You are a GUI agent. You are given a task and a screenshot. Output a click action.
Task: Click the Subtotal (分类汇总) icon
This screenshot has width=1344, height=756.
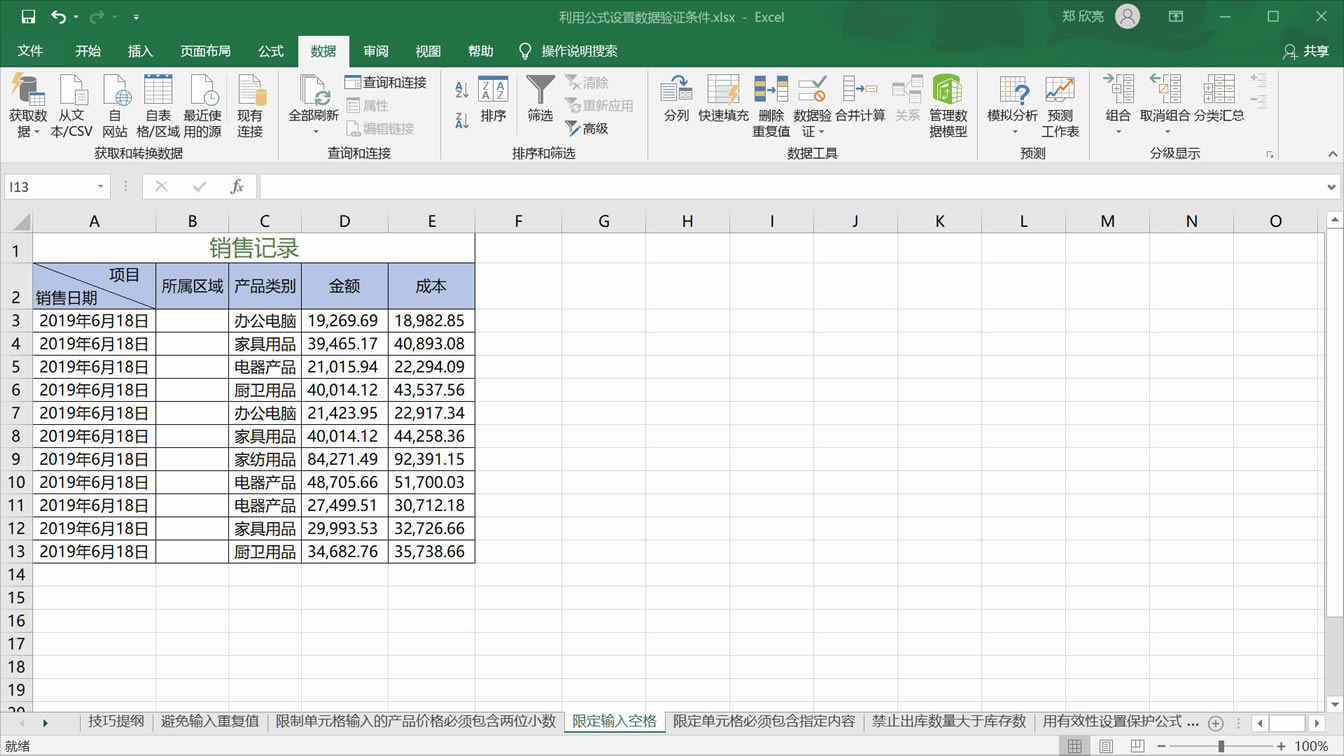pos(1219,92)
